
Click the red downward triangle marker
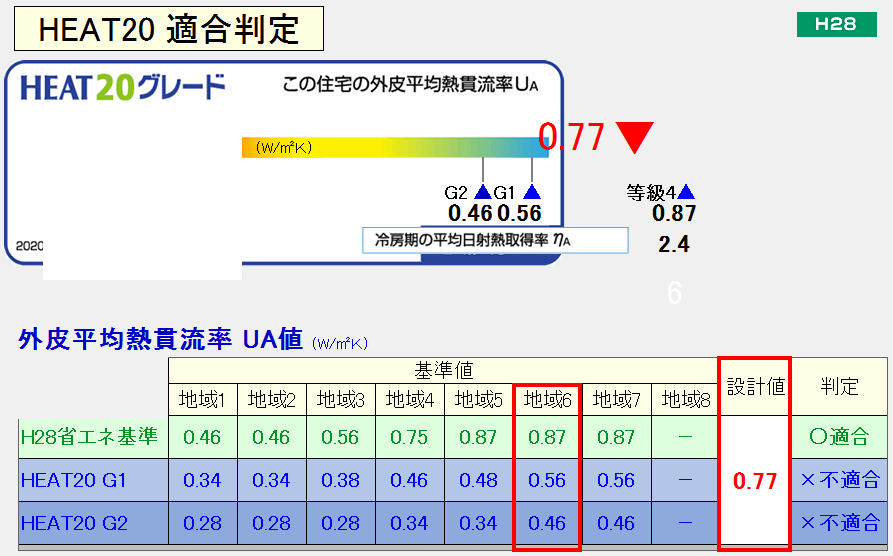coord(634,138)
